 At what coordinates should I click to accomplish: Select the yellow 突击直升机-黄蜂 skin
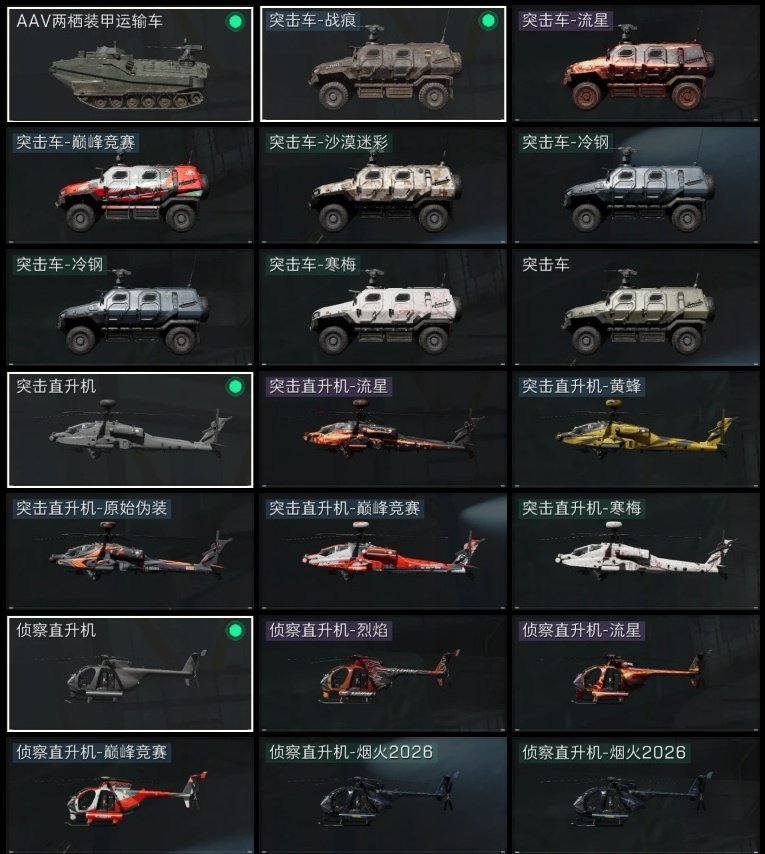pyautogui.click(x=636, y=430)
